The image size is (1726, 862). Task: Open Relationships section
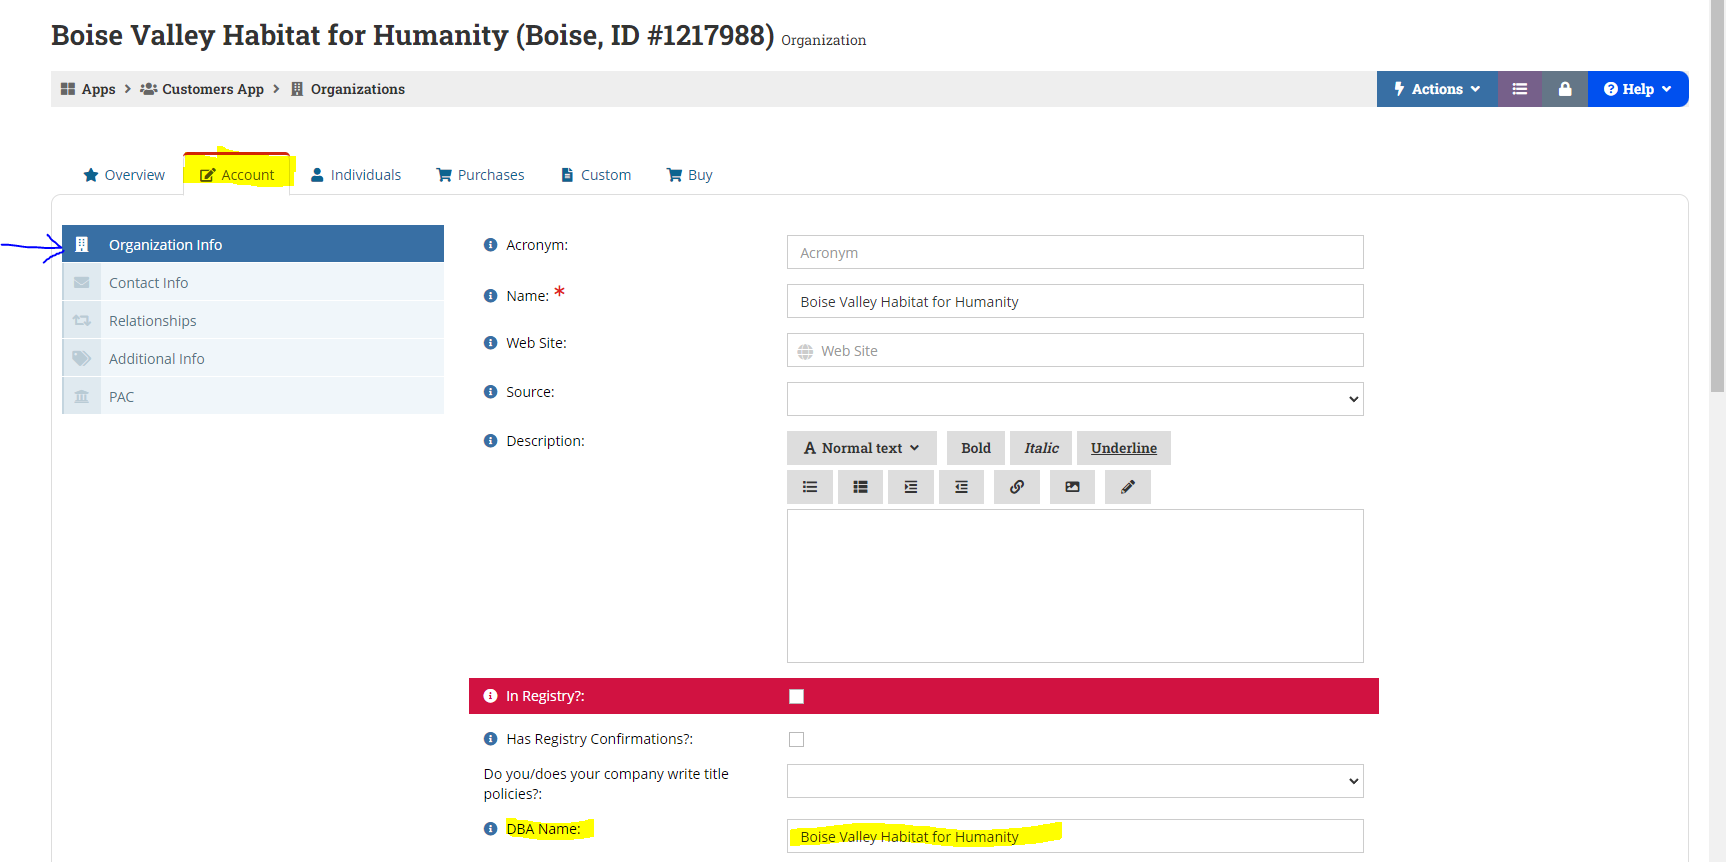coord(253,321)
